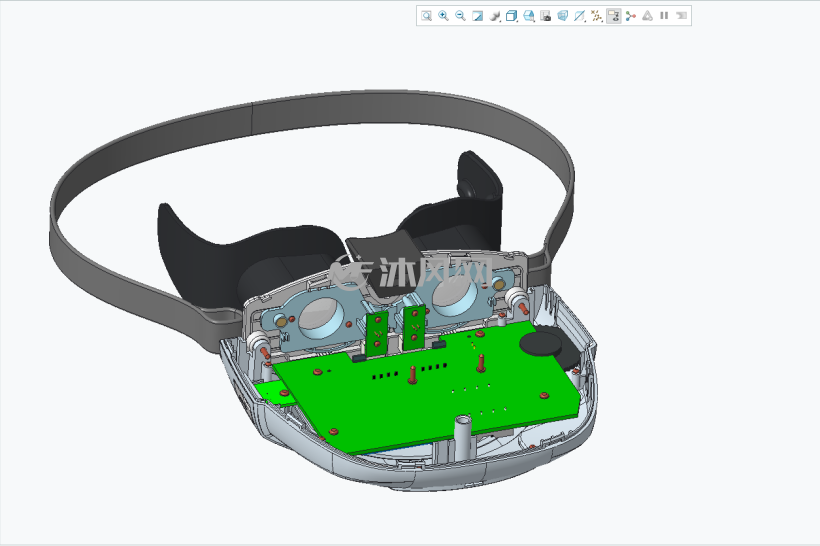Toggle the highlighted annotation display button
The width and height of the screenshot is (820, 546).
[x=613, y=16]
